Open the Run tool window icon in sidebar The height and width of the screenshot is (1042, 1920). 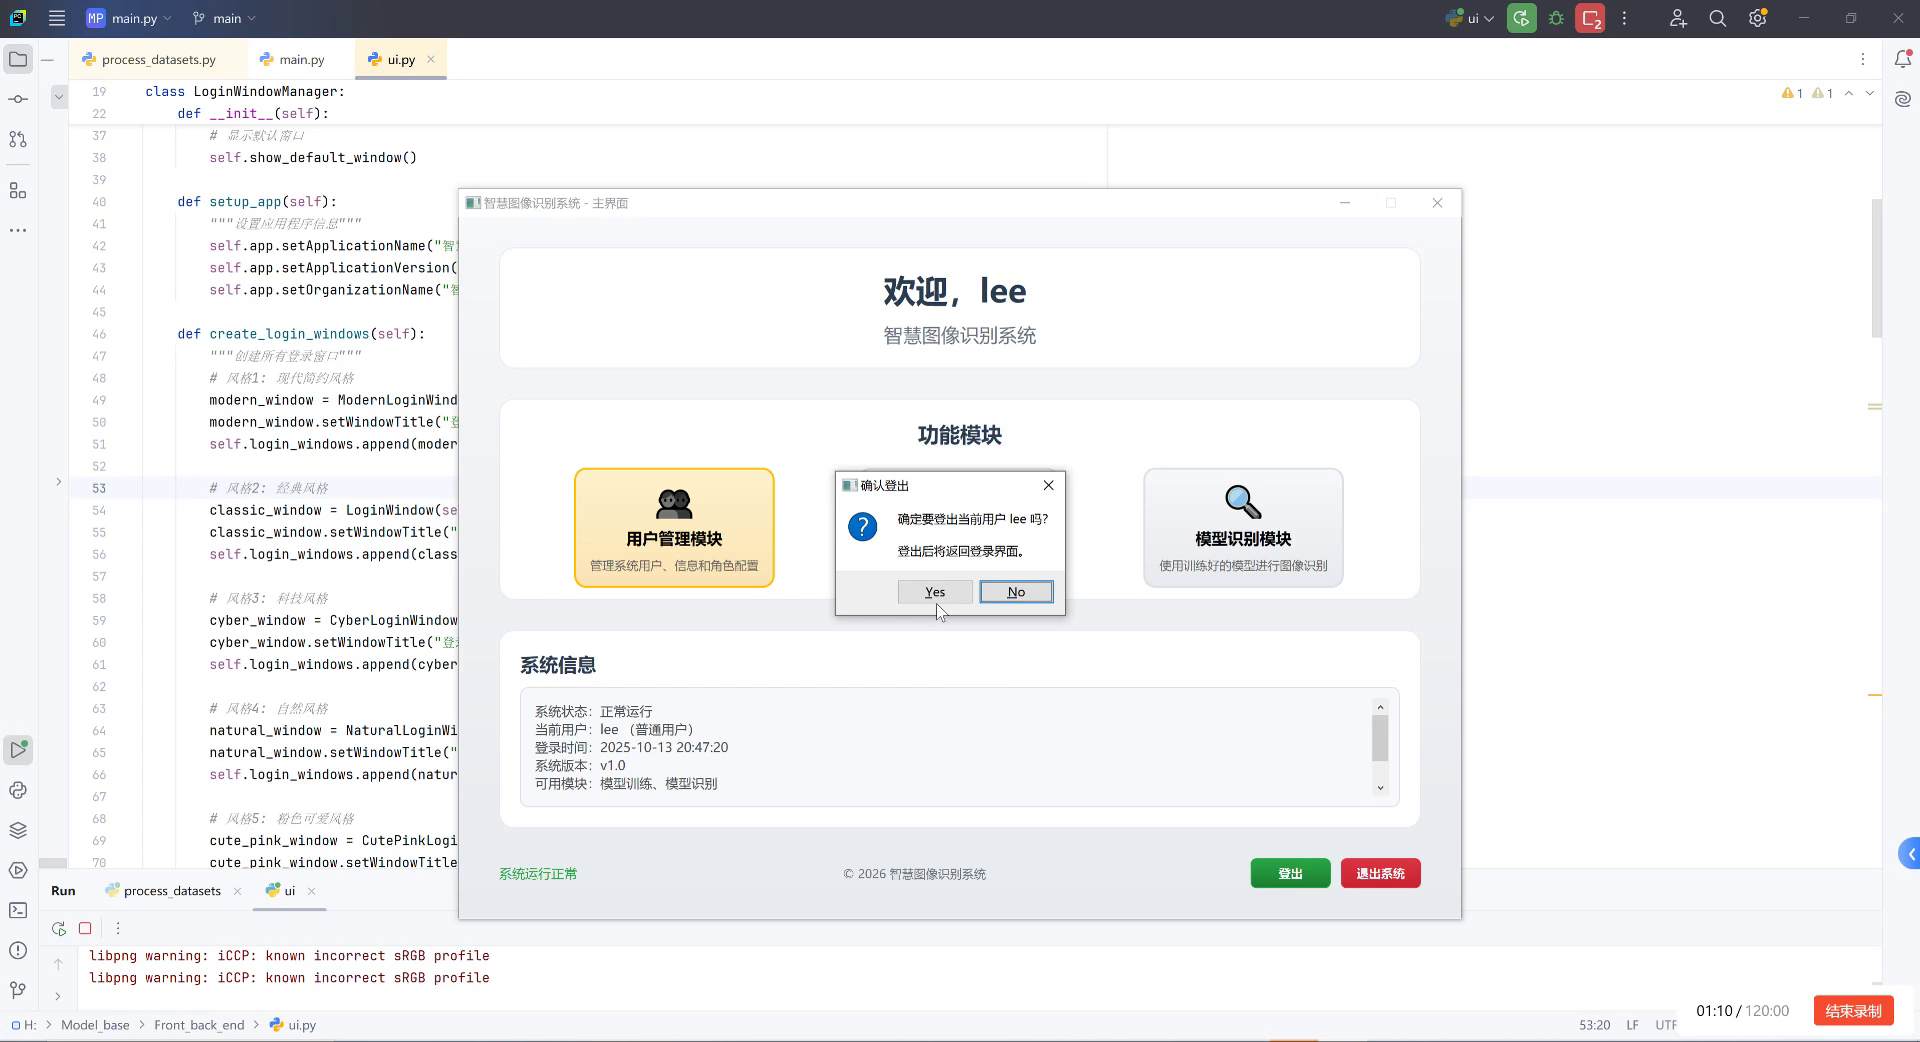[x=18, y=750]
